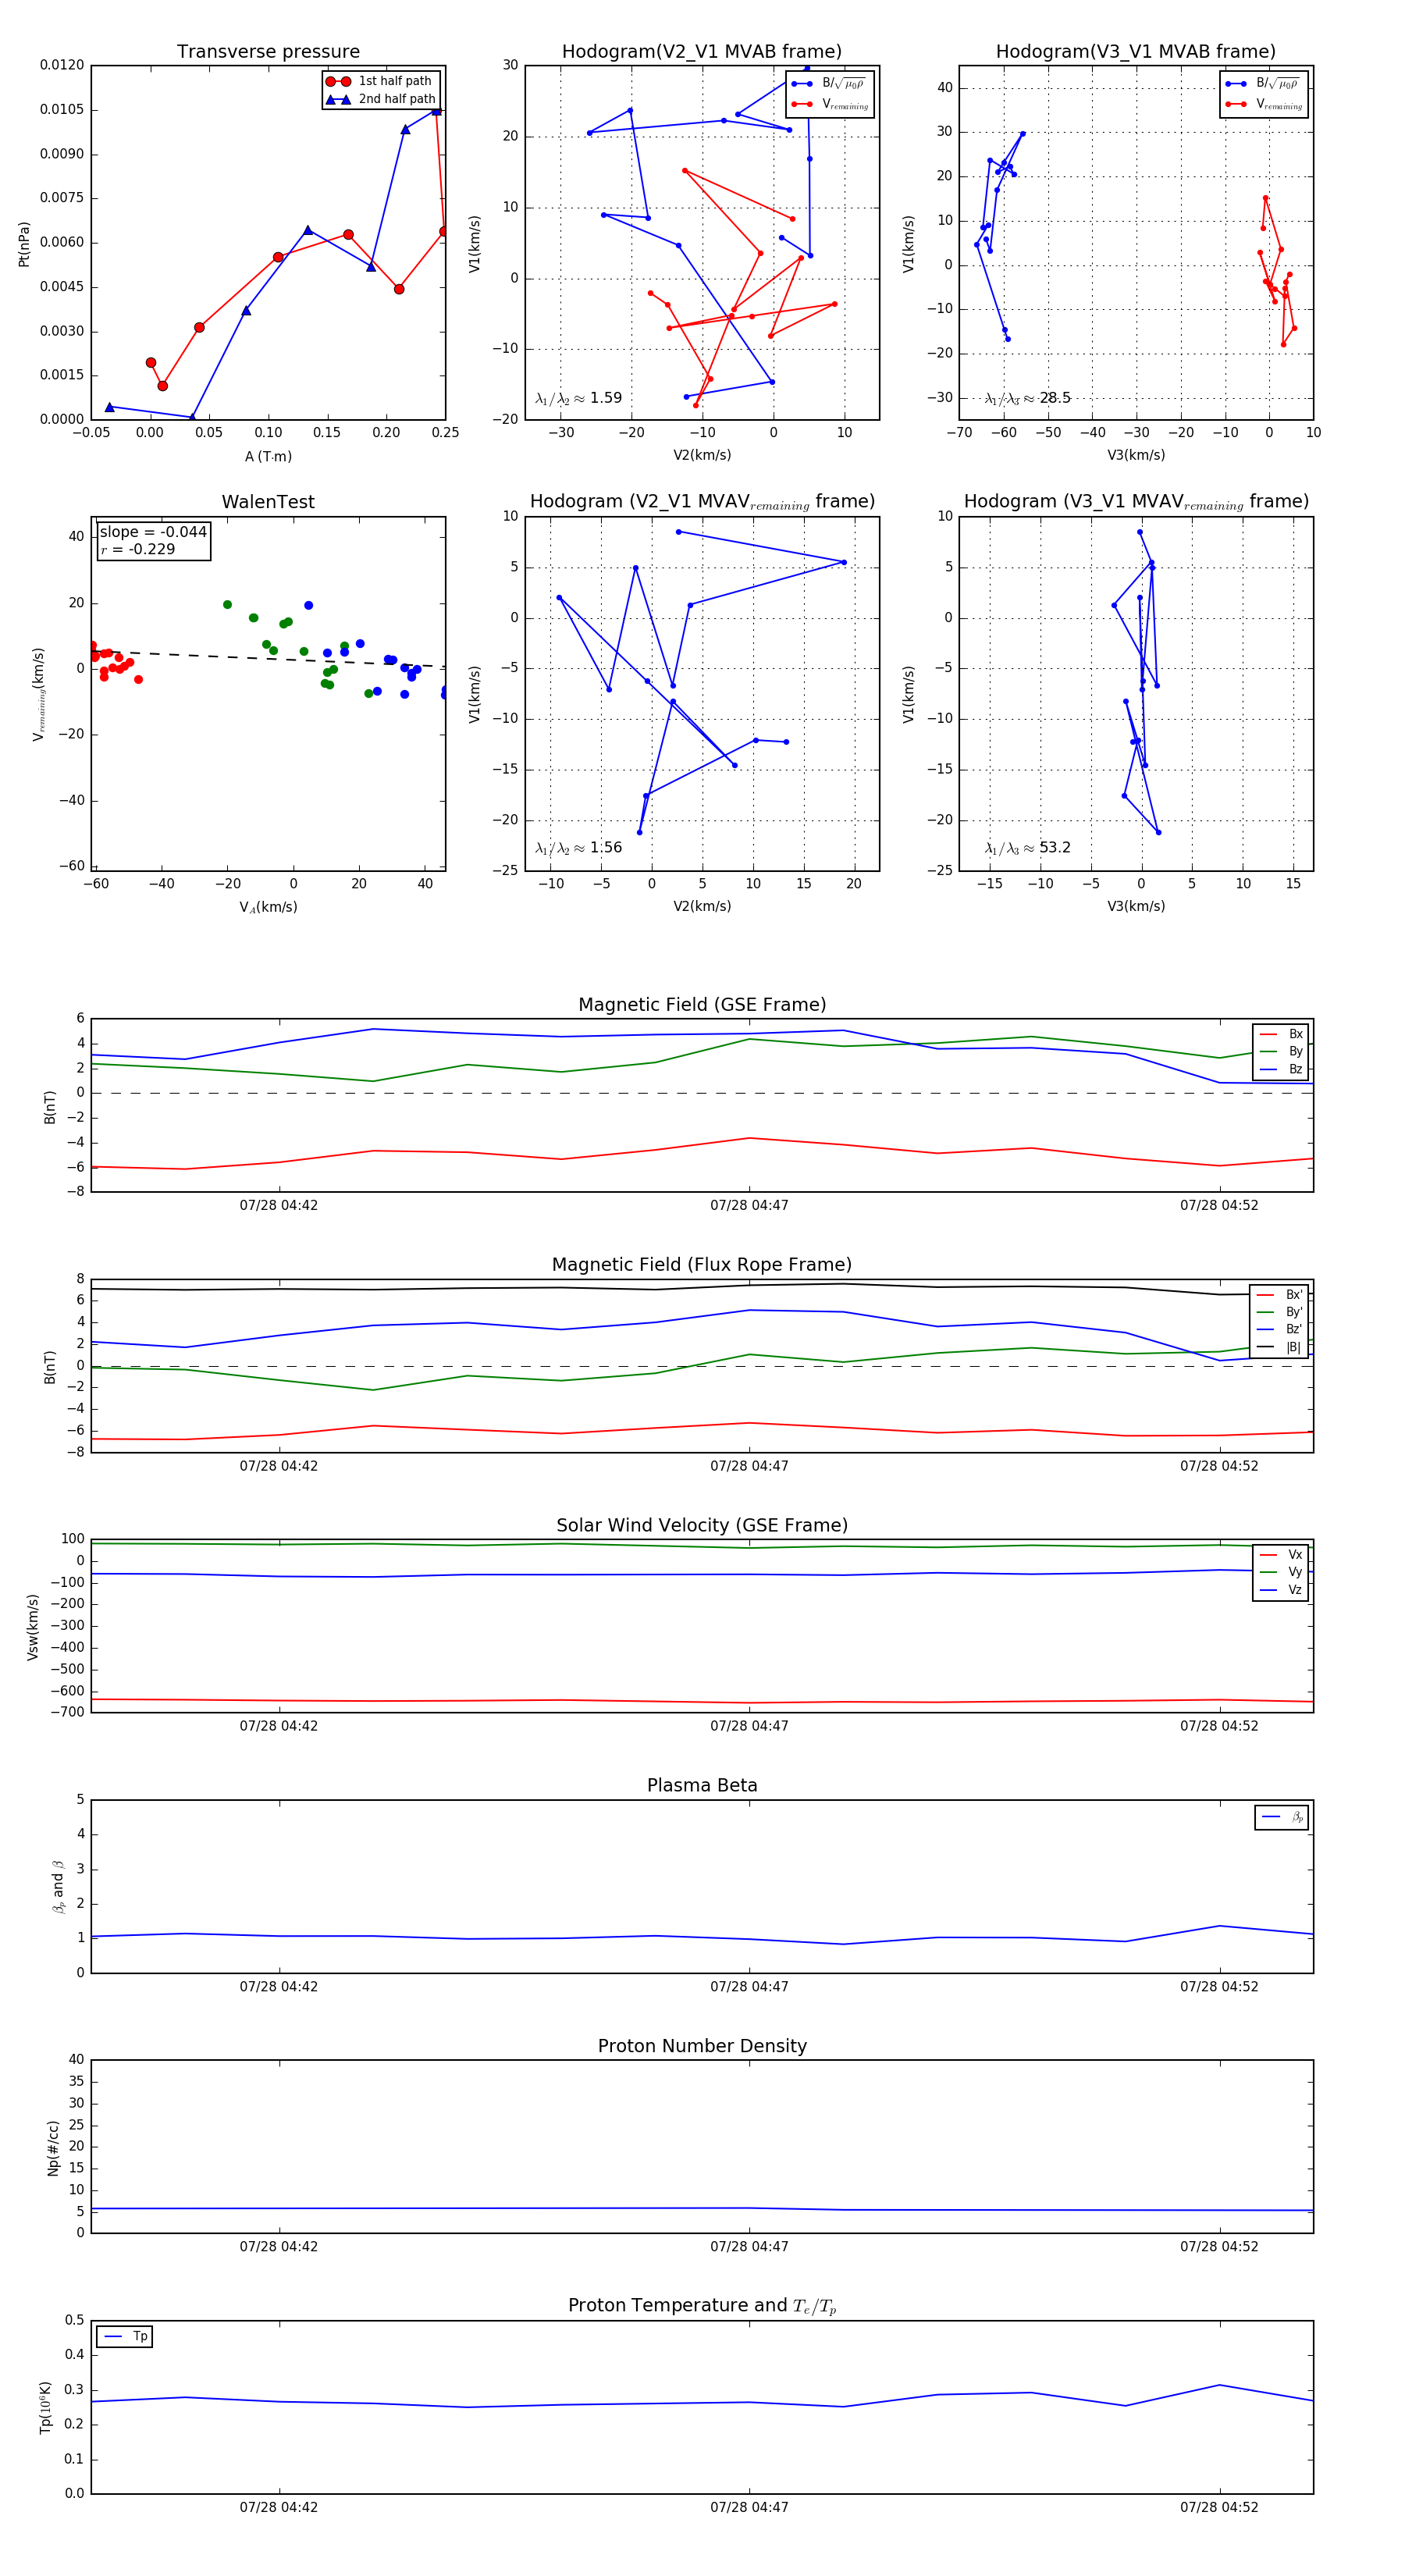Image resolution: width=1405 pixels, height=2576 pixels.
Task: Click '07/28 04:52' tick under Plasma Beta plot
Action: 1219,1986
